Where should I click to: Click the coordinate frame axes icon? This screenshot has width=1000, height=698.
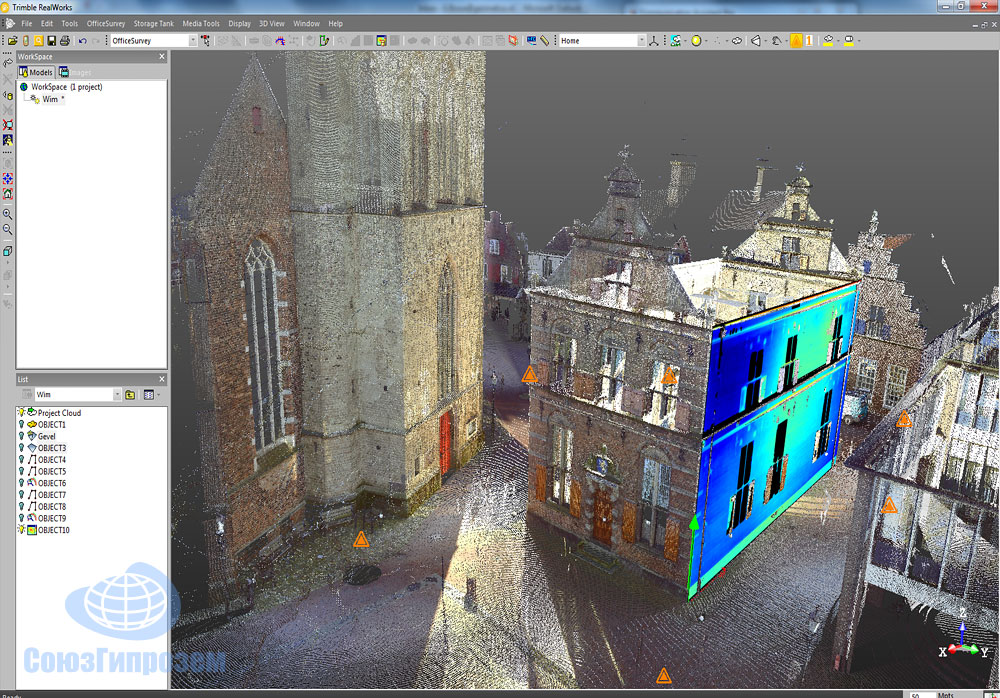[x=654, y=41]
